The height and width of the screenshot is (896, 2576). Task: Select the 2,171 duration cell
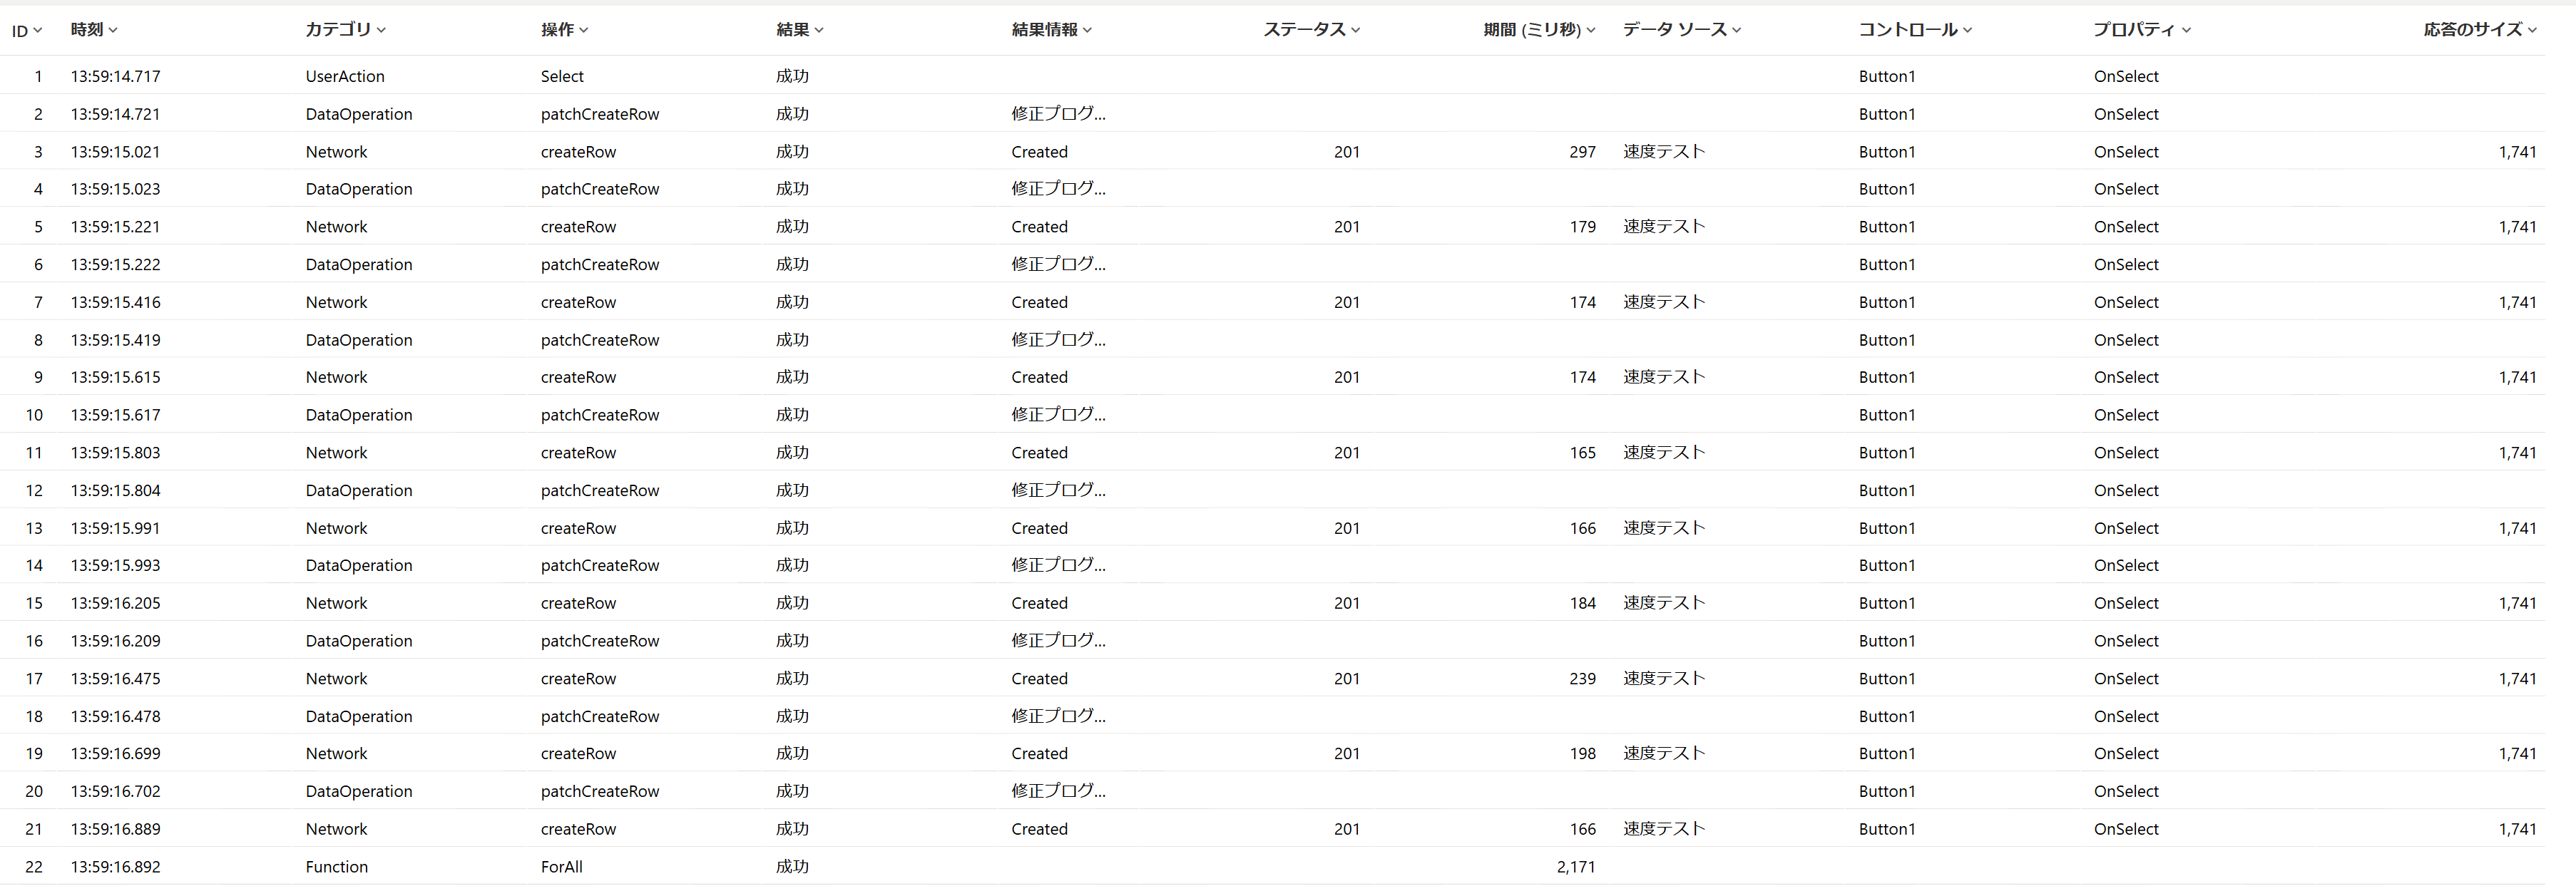tap(1575, 867)
